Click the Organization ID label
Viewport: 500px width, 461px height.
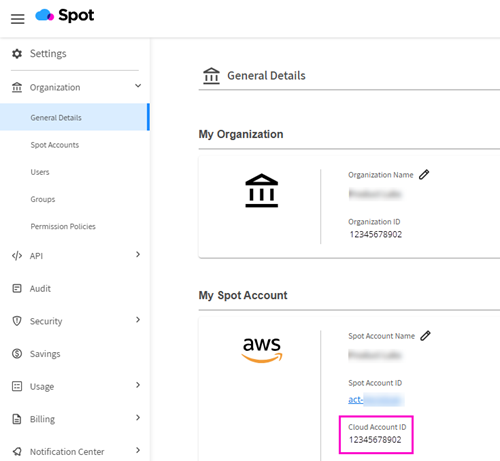(x=374, y=222)
